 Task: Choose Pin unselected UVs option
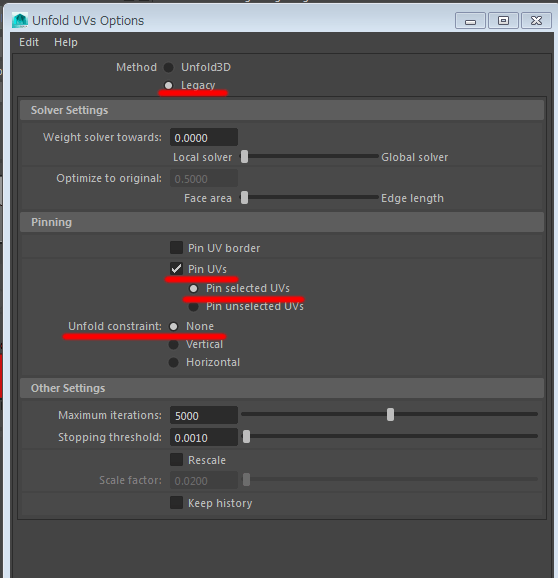point(193,307)
